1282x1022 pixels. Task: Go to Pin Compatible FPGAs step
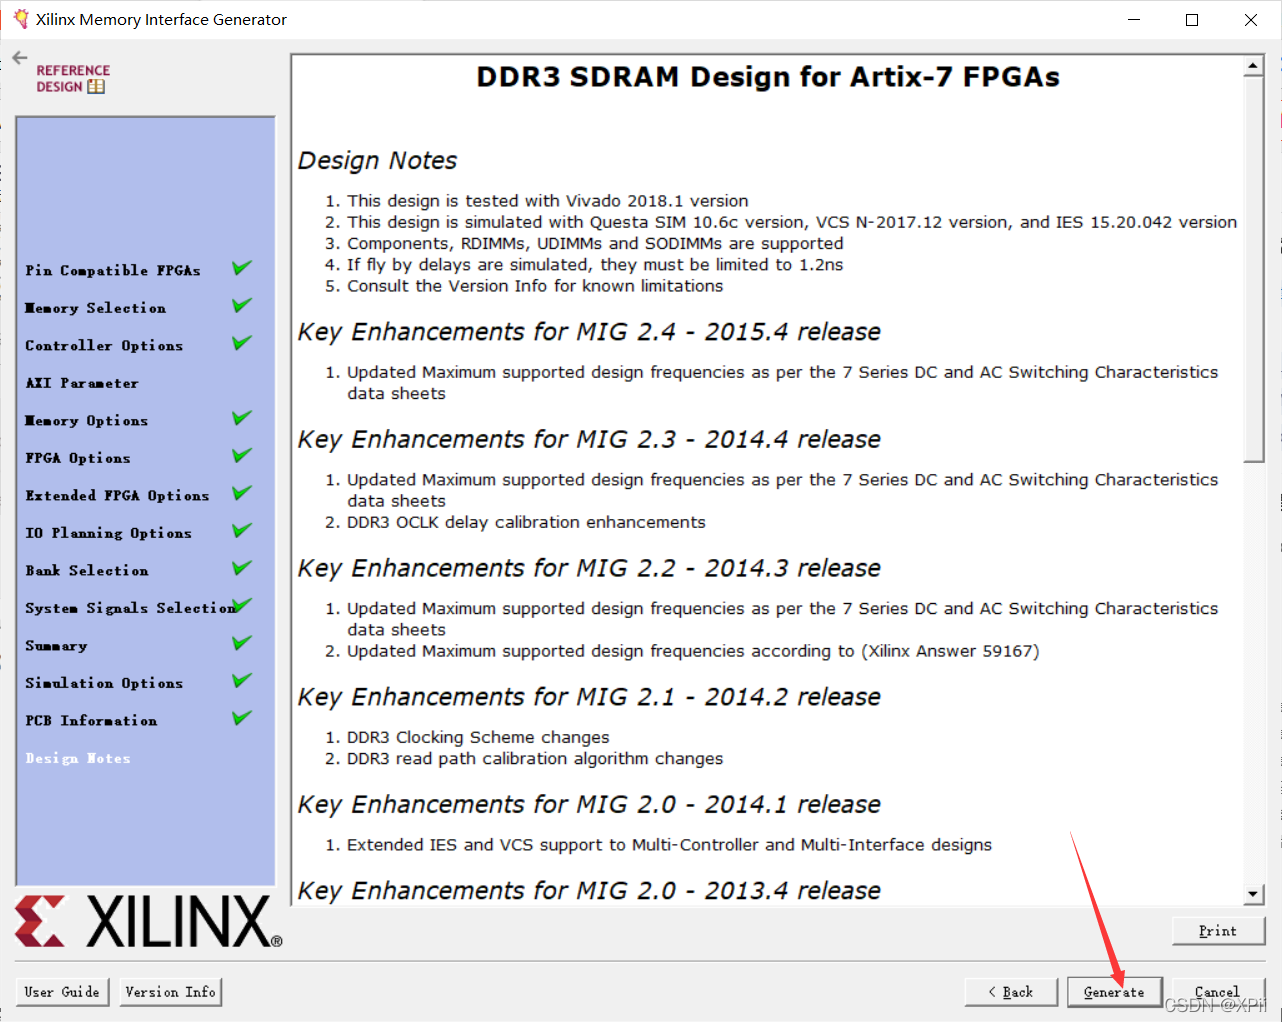113,271
